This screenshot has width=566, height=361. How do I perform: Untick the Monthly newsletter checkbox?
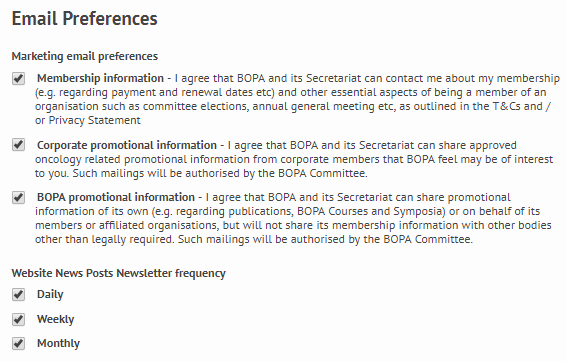[x=18, y=343]
